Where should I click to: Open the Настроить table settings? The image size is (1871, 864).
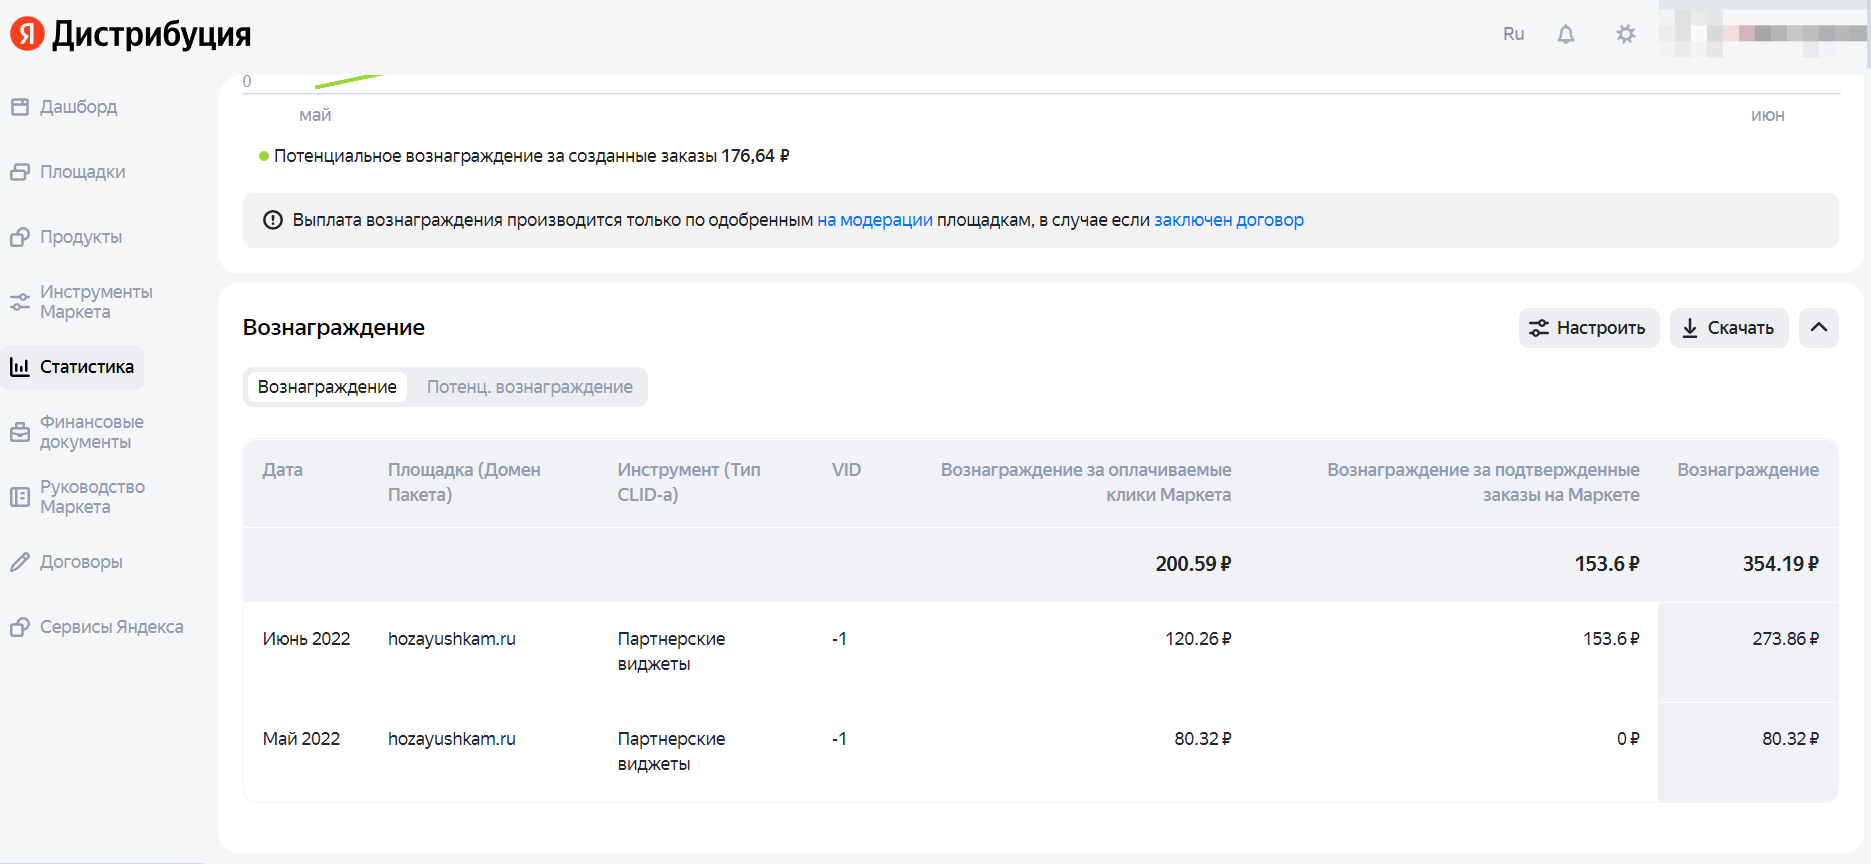[1588, 328]
